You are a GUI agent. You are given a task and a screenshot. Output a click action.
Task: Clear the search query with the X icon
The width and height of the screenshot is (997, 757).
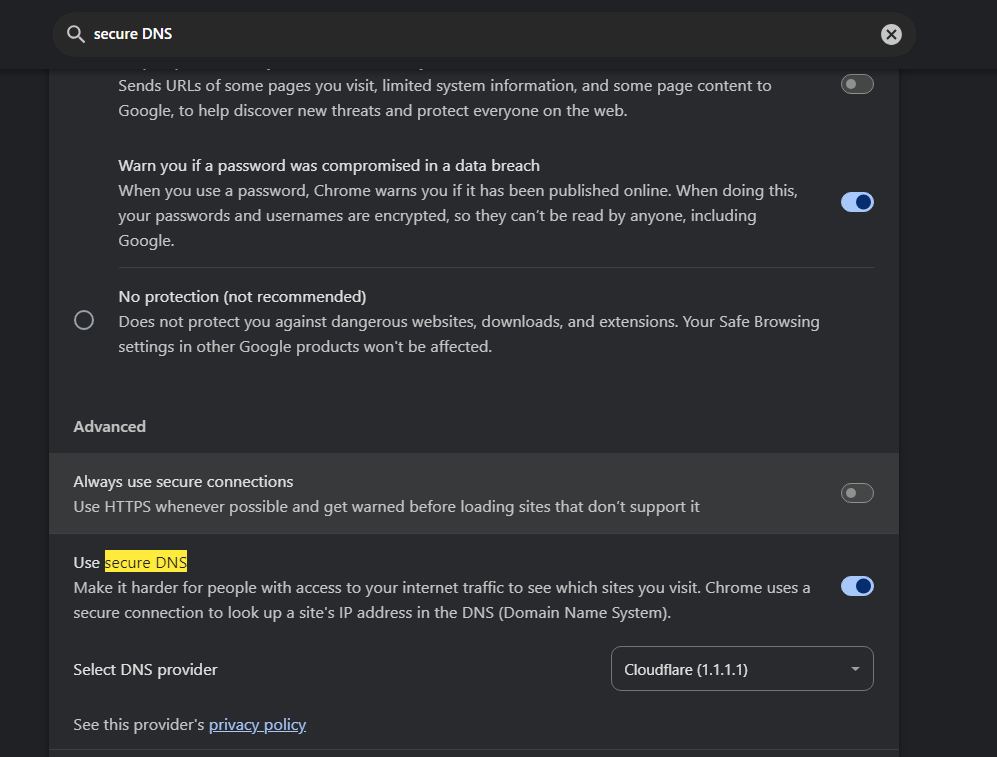pos(891,33)
